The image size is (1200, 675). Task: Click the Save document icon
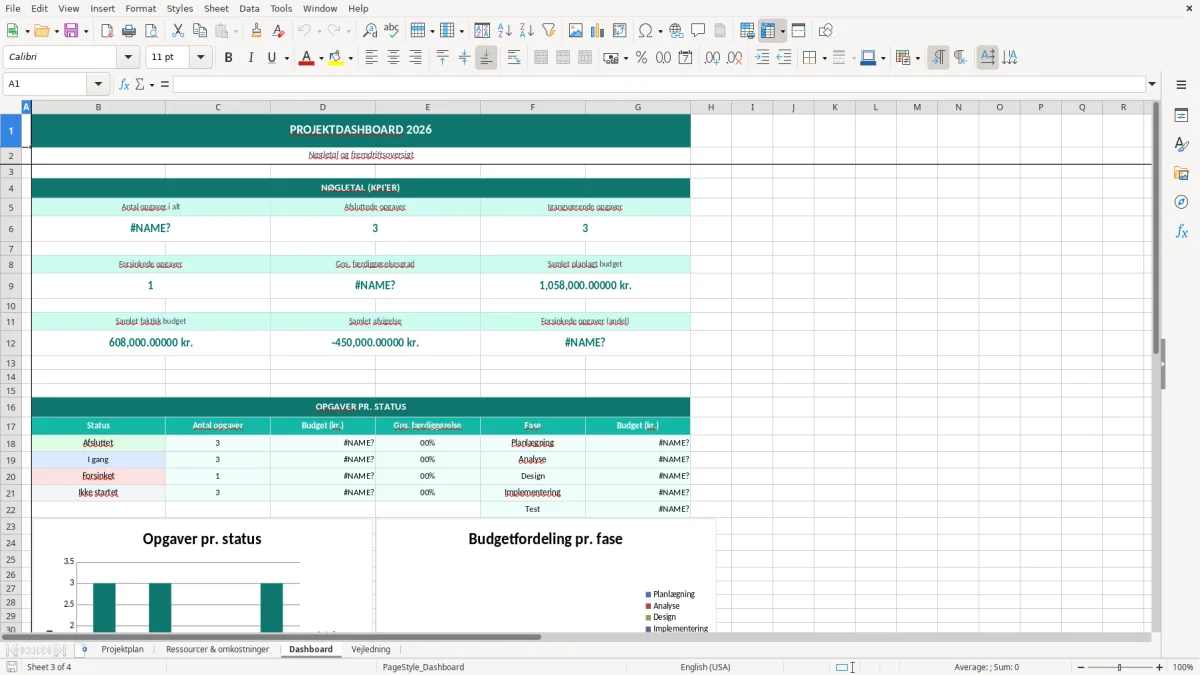(71, 31)
